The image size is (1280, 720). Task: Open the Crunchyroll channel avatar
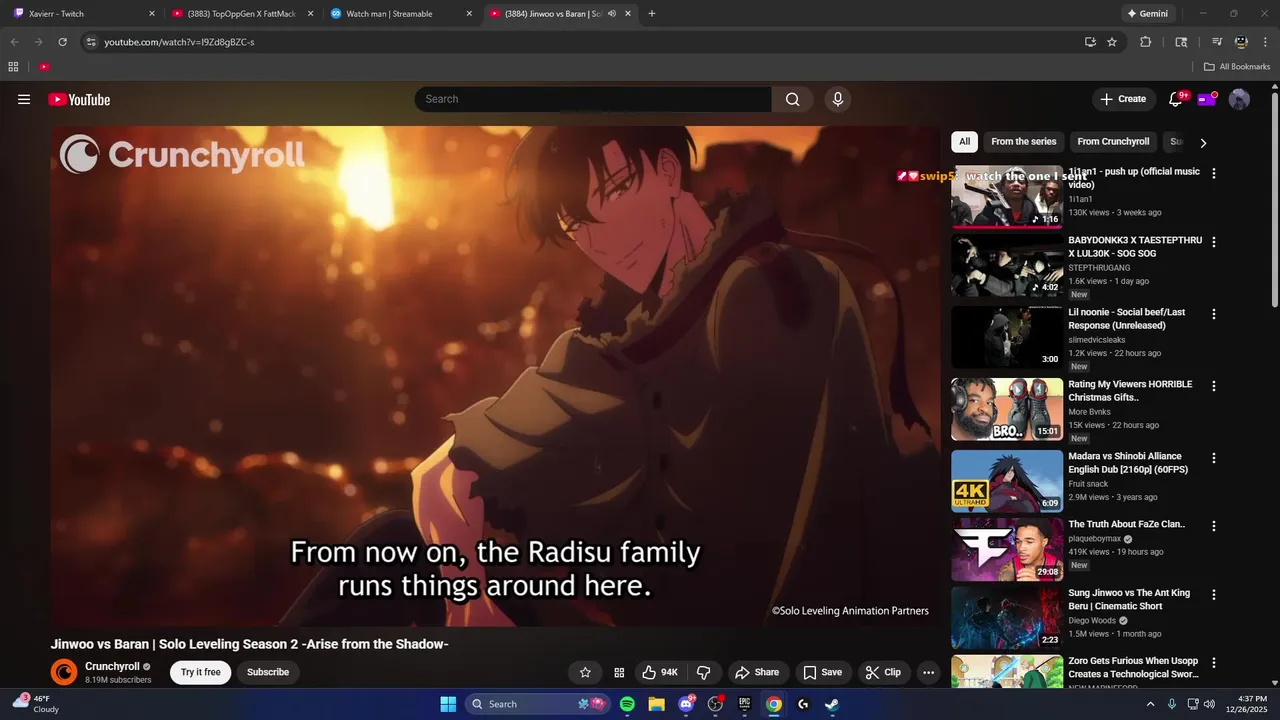click(64, 672)
